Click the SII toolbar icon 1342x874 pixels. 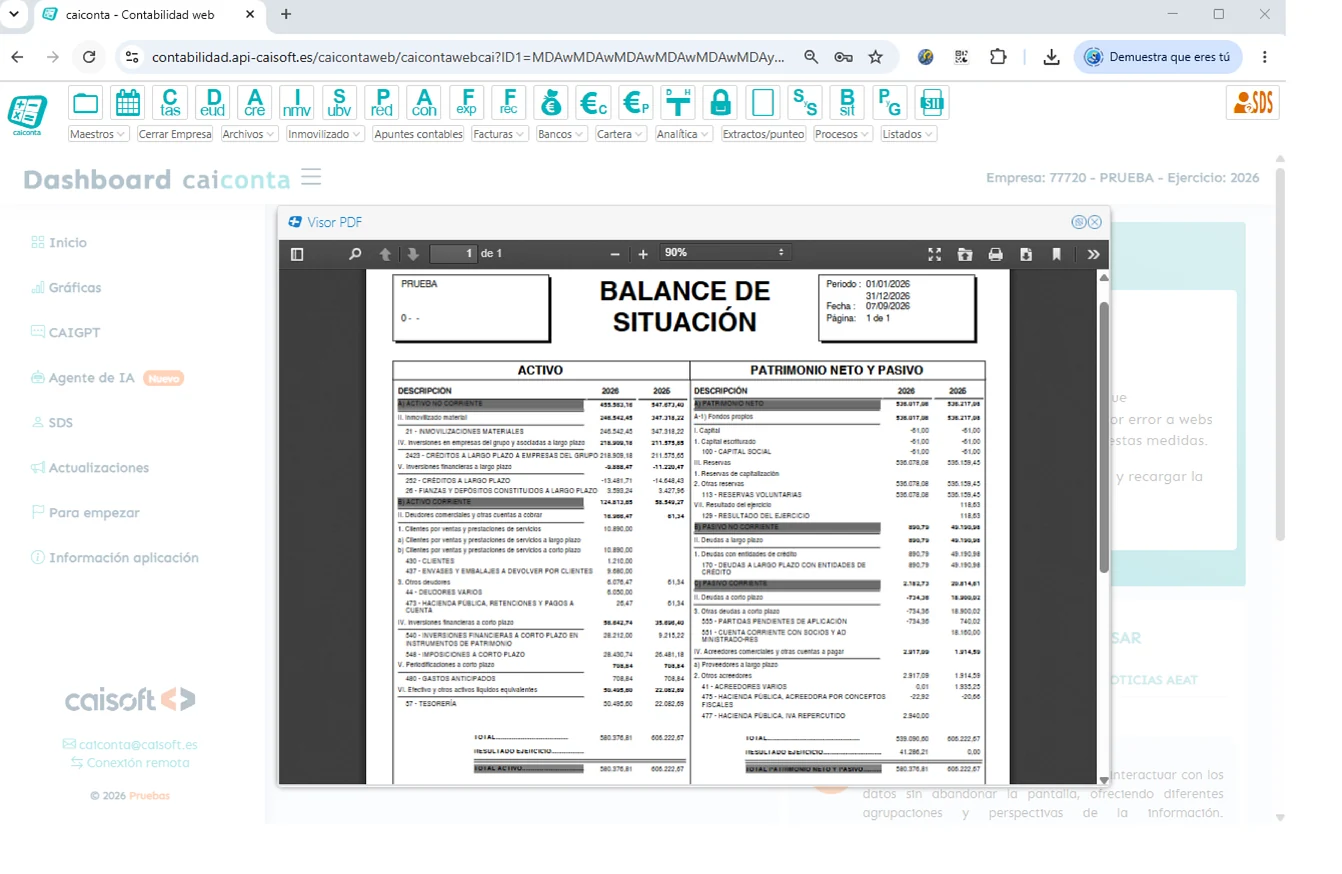tap(931, 102)
